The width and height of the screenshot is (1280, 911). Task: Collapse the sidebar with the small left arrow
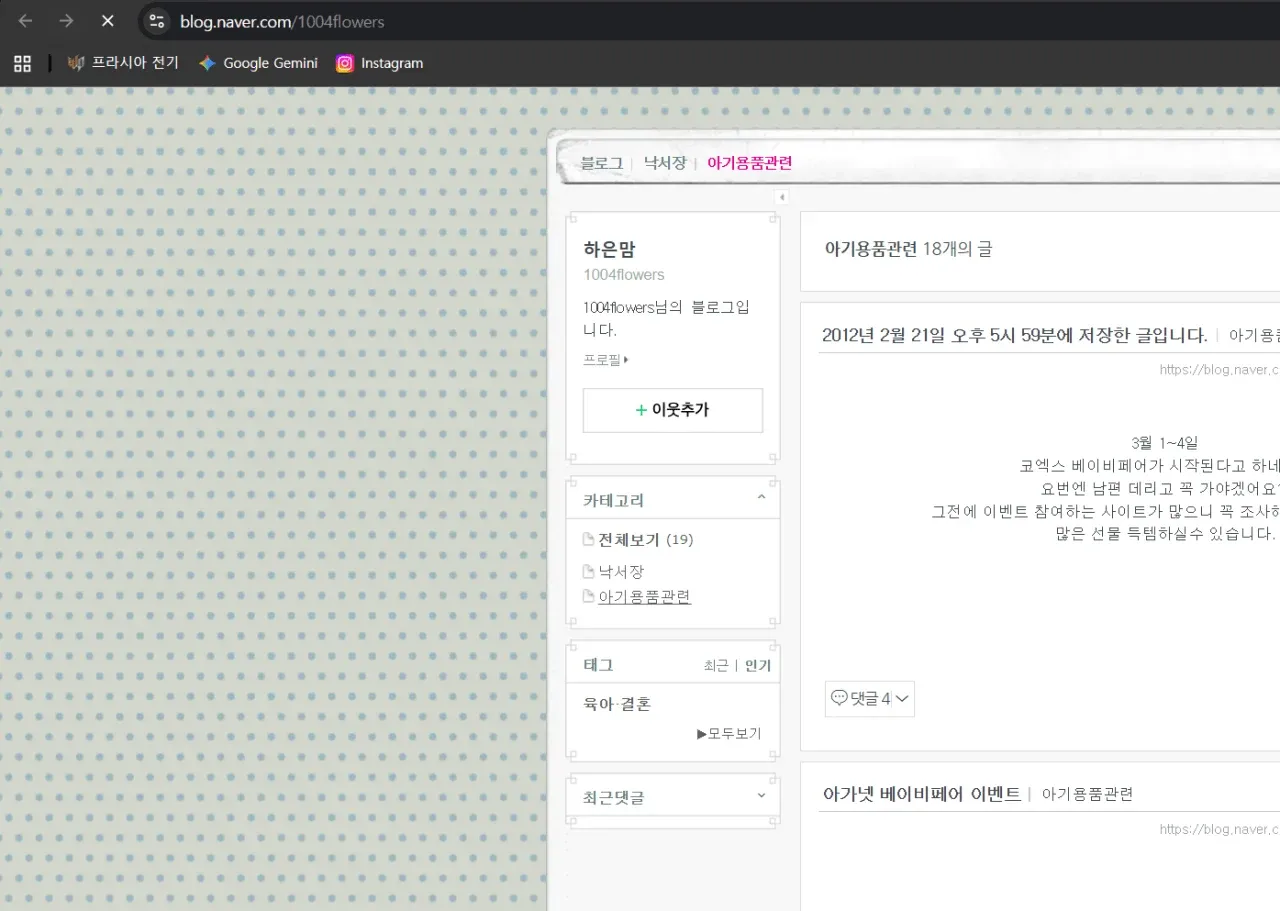(x=781, y=197)
